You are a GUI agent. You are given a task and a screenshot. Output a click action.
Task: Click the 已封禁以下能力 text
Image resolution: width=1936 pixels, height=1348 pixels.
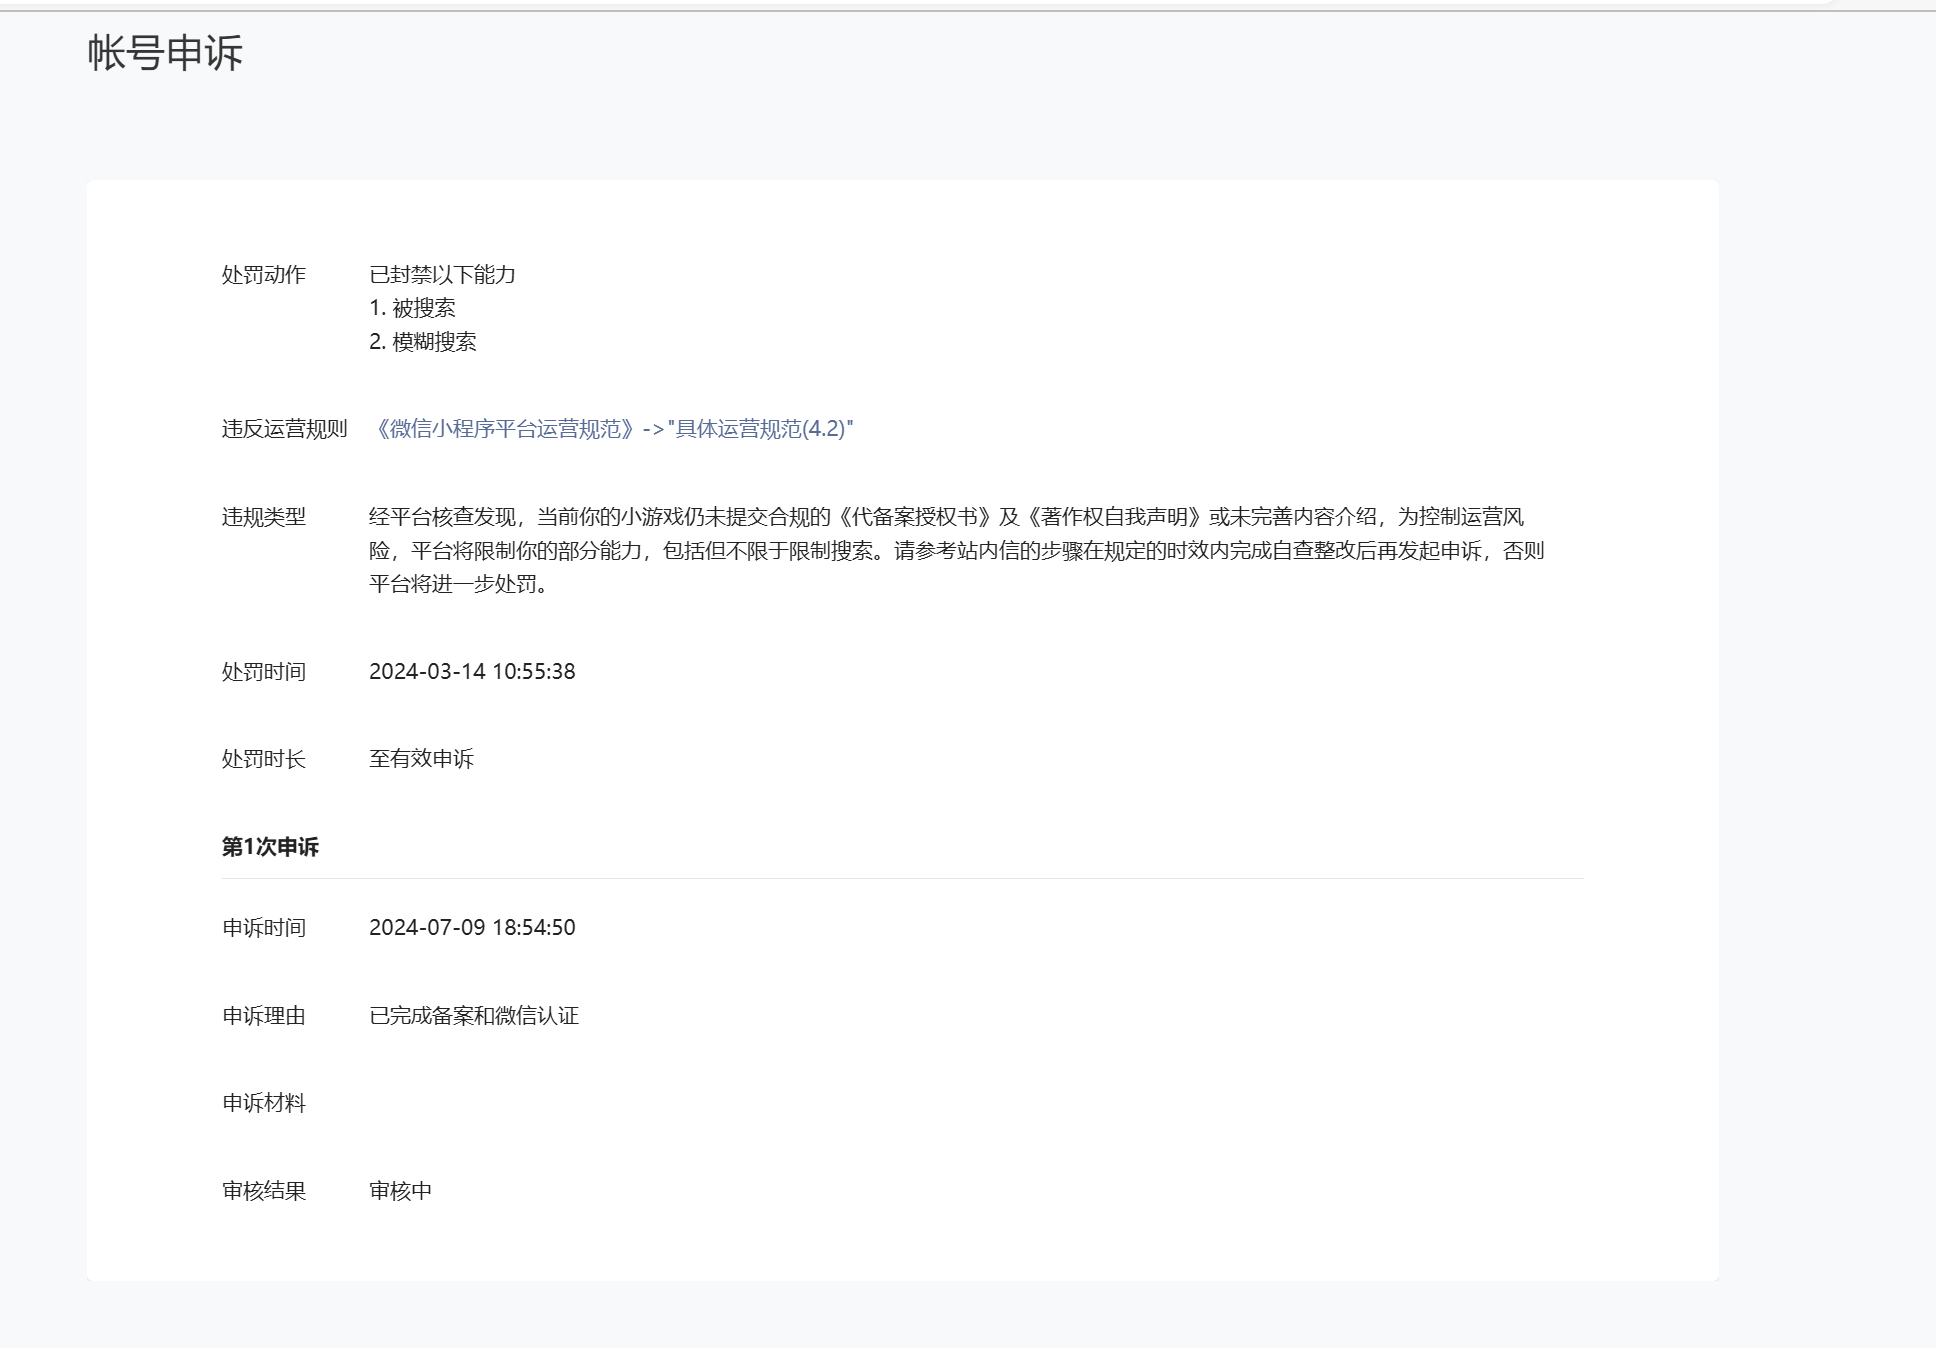(442, 275)
